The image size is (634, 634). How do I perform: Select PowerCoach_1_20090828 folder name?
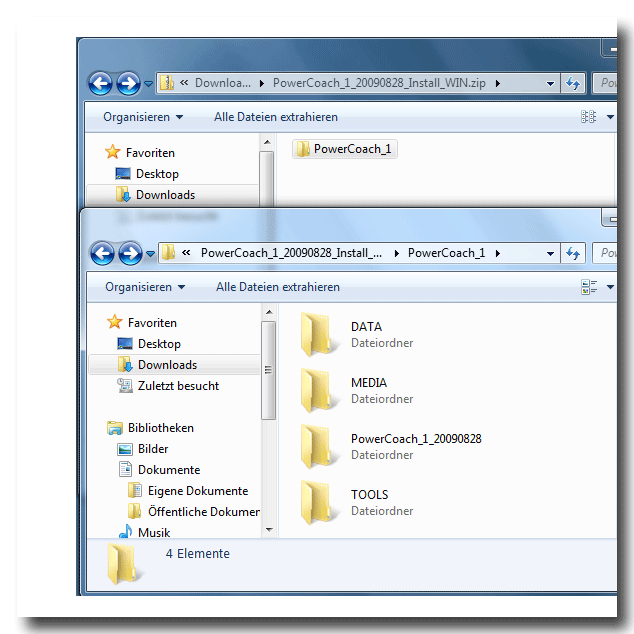[x=416, y=439]
